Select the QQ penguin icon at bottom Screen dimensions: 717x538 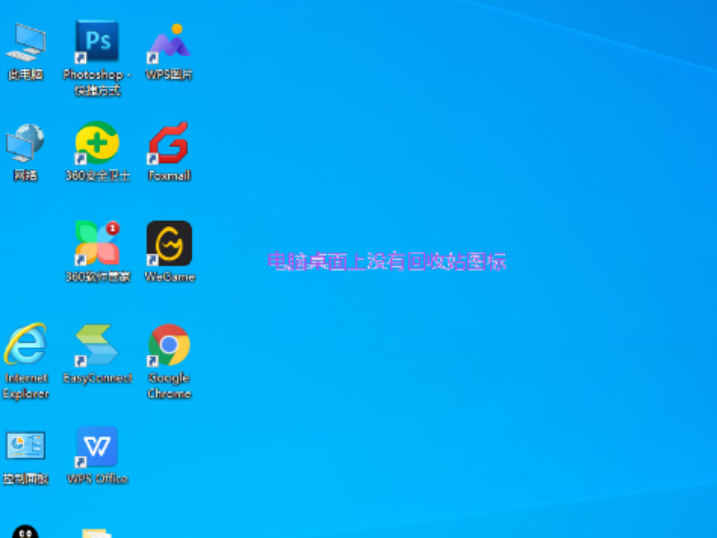click(x=25, y=532)
